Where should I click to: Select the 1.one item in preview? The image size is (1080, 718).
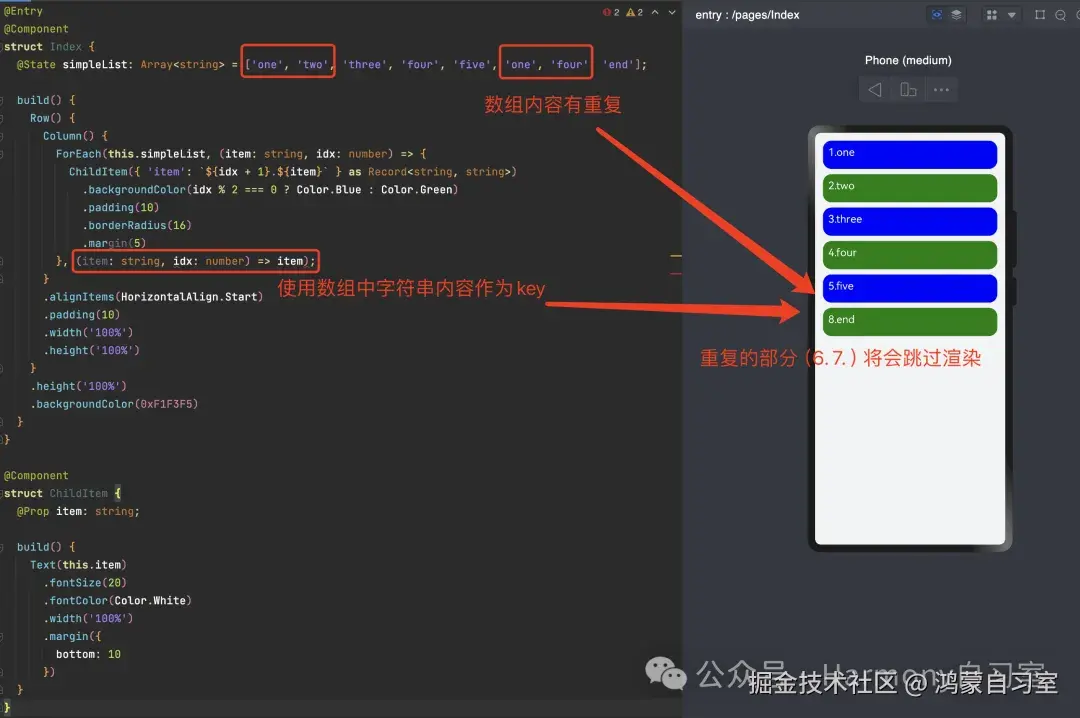[x=910, y=154]
